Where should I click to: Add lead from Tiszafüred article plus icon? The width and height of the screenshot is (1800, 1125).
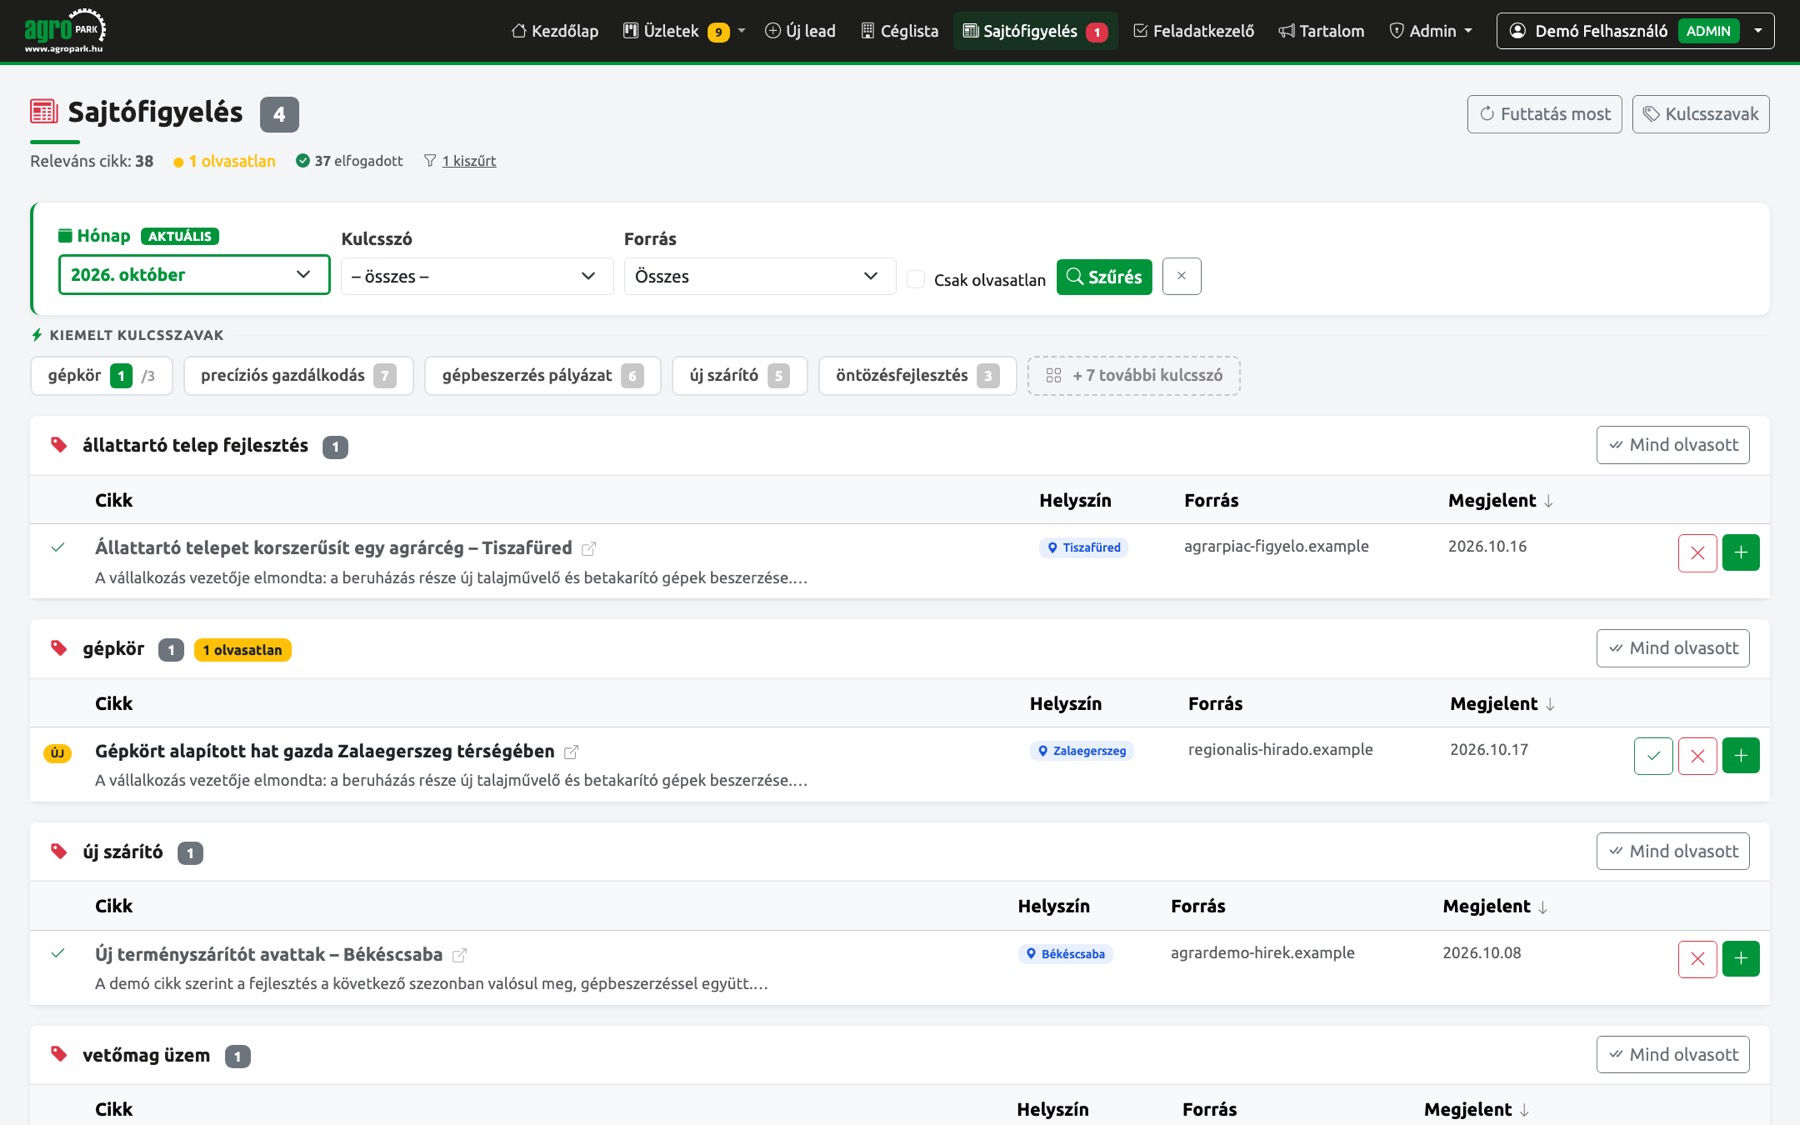click(x=1741, y=553)
